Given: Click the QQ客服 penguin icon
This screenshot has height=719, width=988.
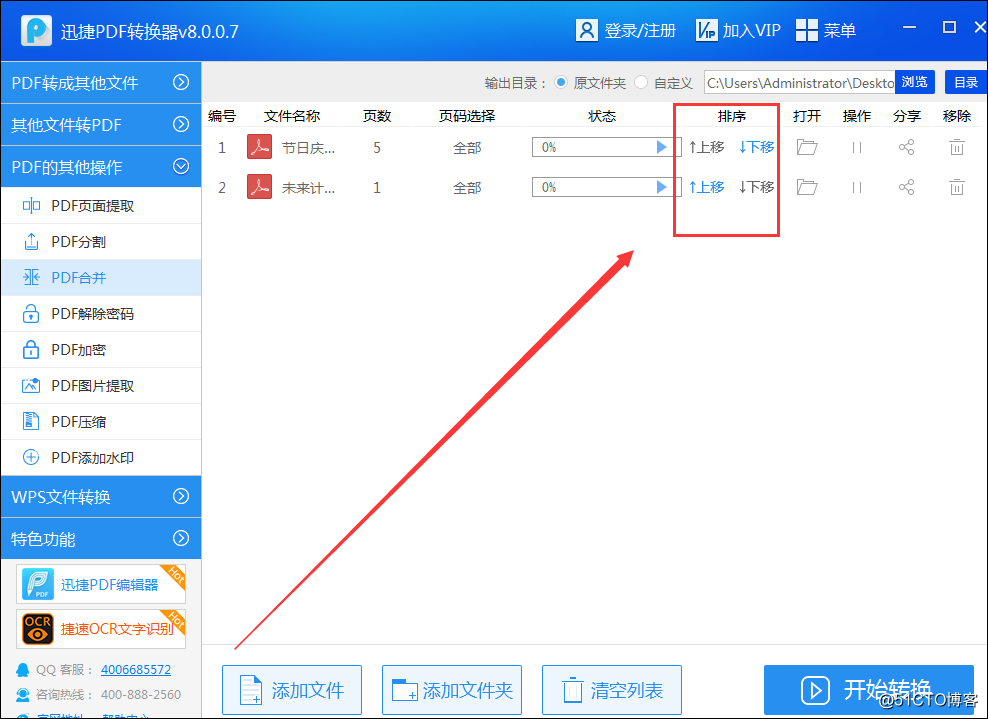Looking at the screenshot, I should pyautogui.click(x=23, y=669).
